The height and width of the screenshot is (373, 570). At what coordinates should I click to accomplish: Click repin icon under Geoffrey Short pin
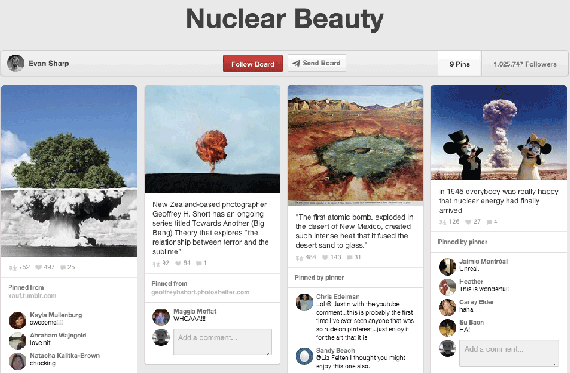click(156, 264)
